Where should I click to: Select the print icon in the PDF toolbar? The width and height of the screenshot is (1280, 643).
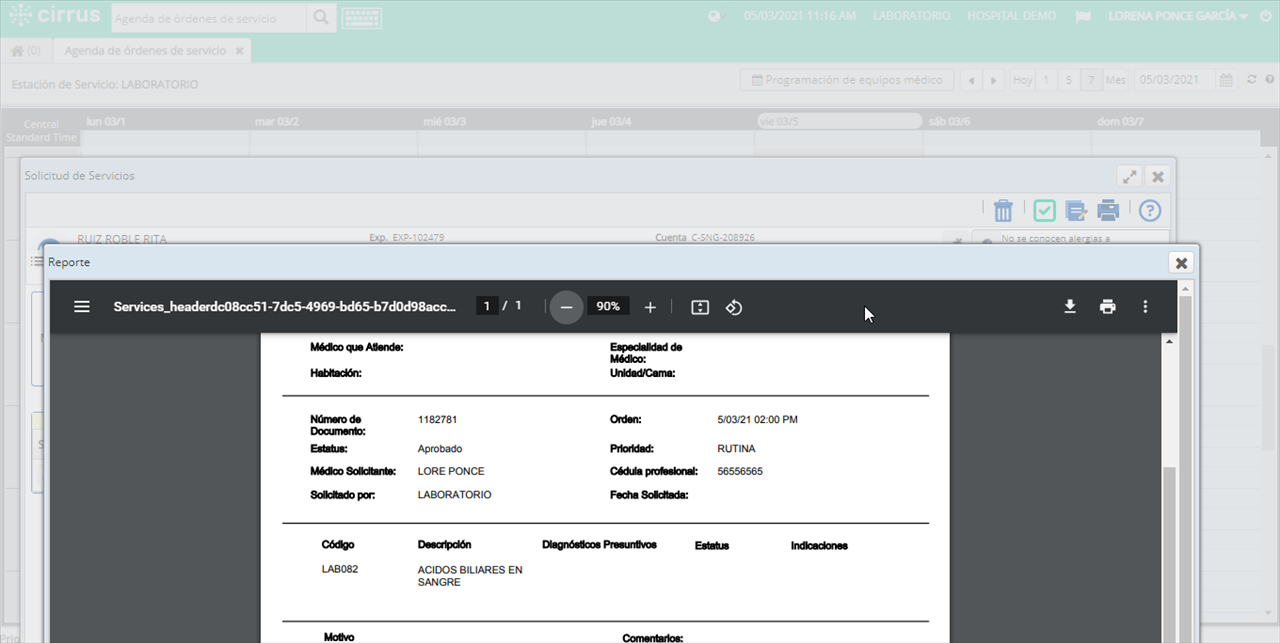(x=1107, y=307)
